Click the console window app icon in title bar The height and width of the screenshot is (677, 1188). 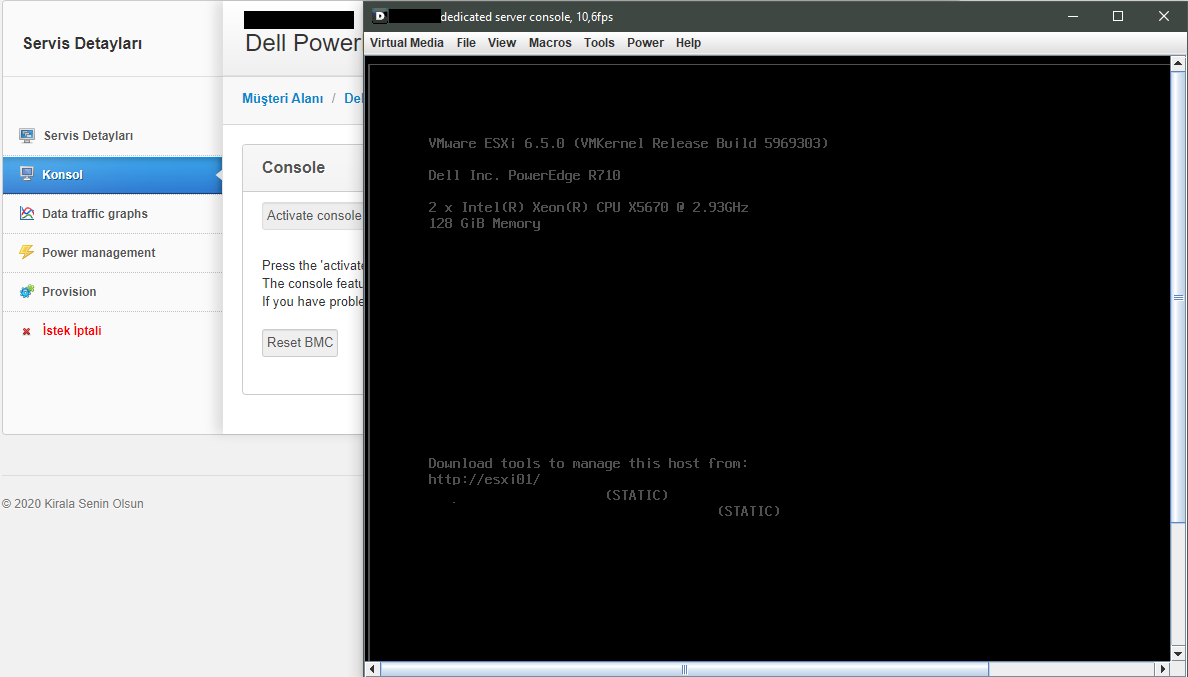[x=380, y=16]
